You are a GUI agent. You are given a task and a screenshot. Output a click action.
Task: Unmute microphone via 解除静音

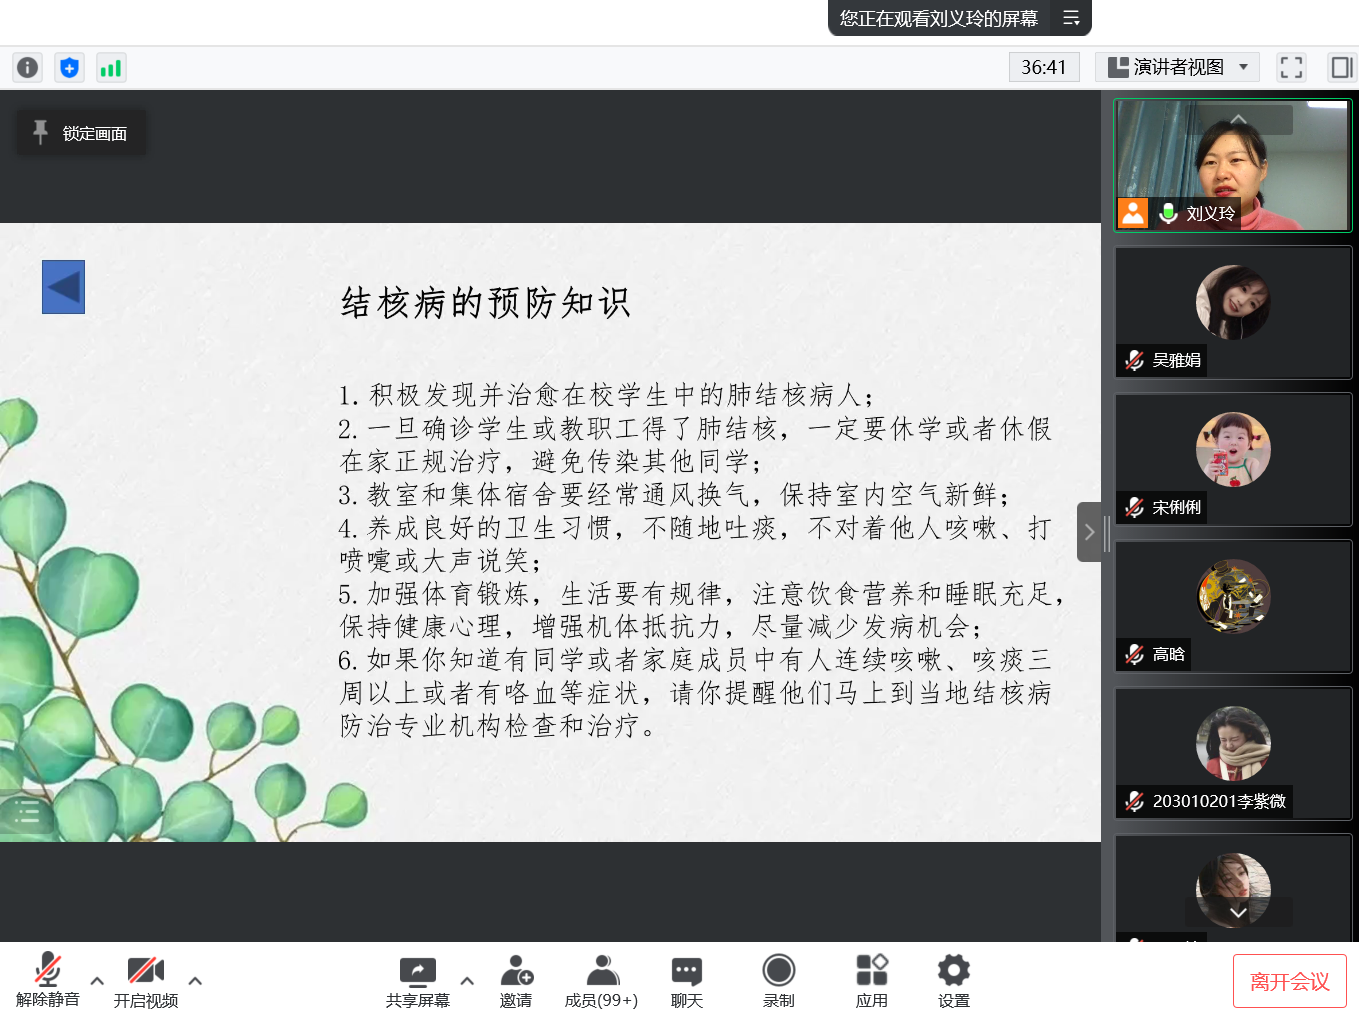coord(47,980)
